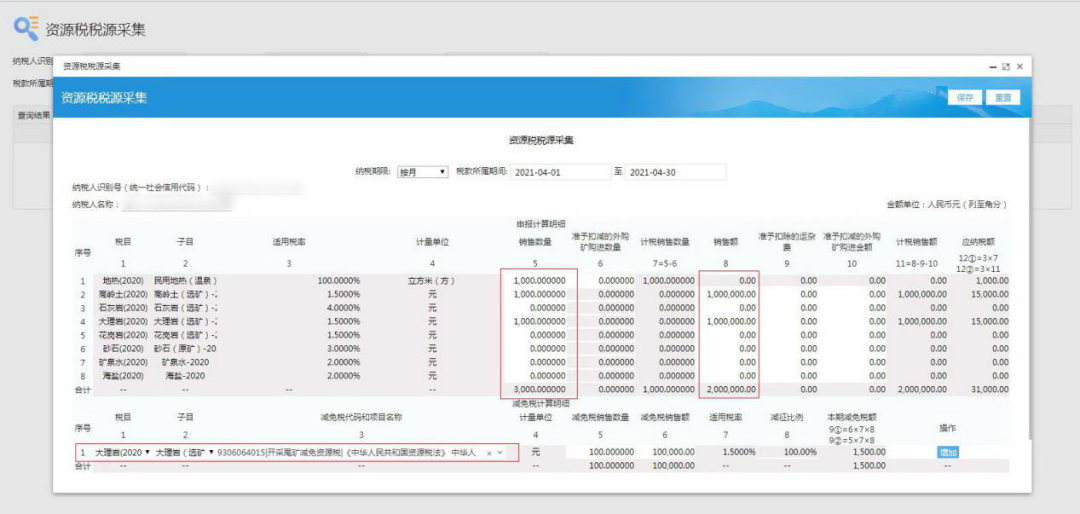
Task: Click the 高岭土(2020) 税目 cell
Action: pyautogui.click(x=123, y=294)
